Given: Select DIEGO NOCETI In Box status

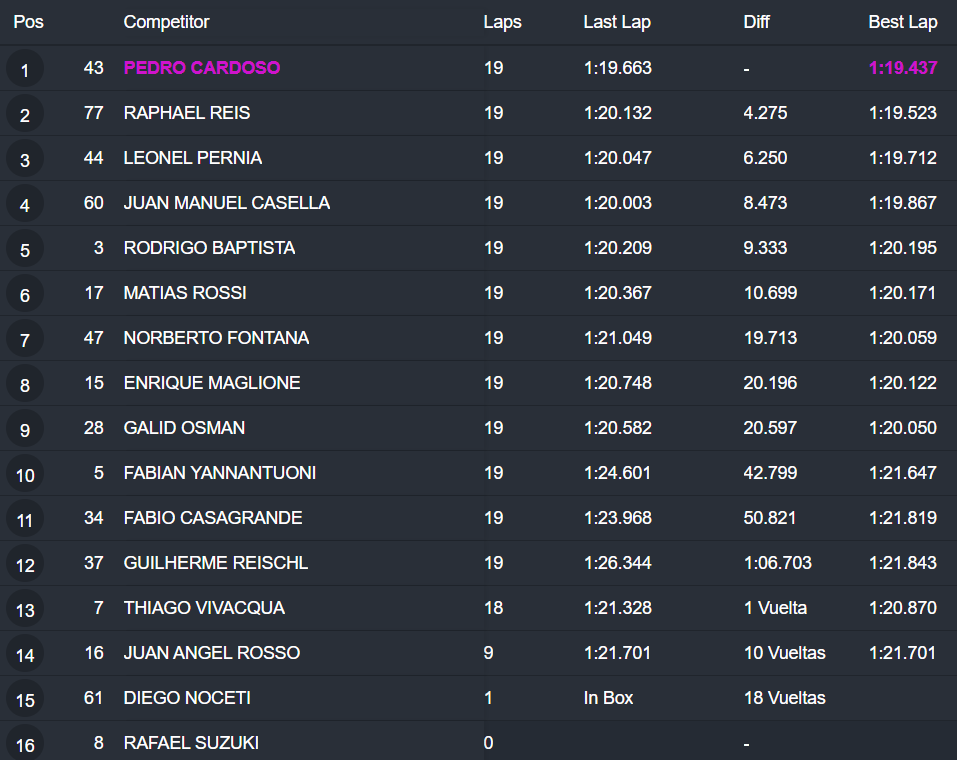Looking at the screenshot, I should (x=608, y=698).
